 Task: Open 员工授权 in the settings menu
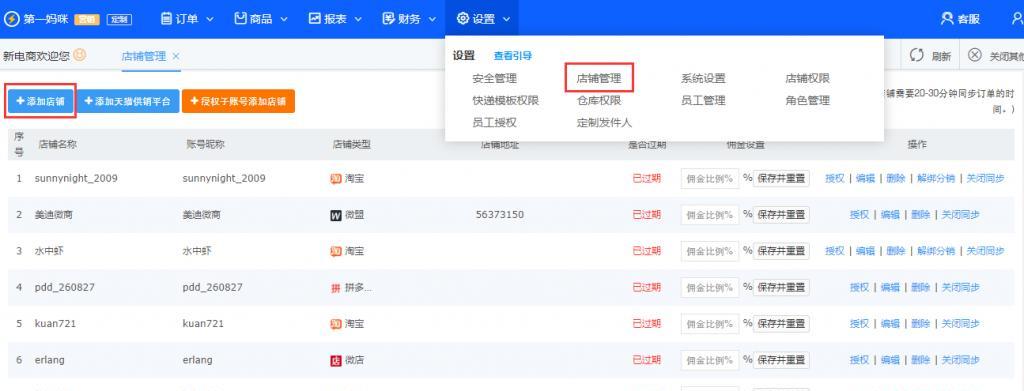494,122
